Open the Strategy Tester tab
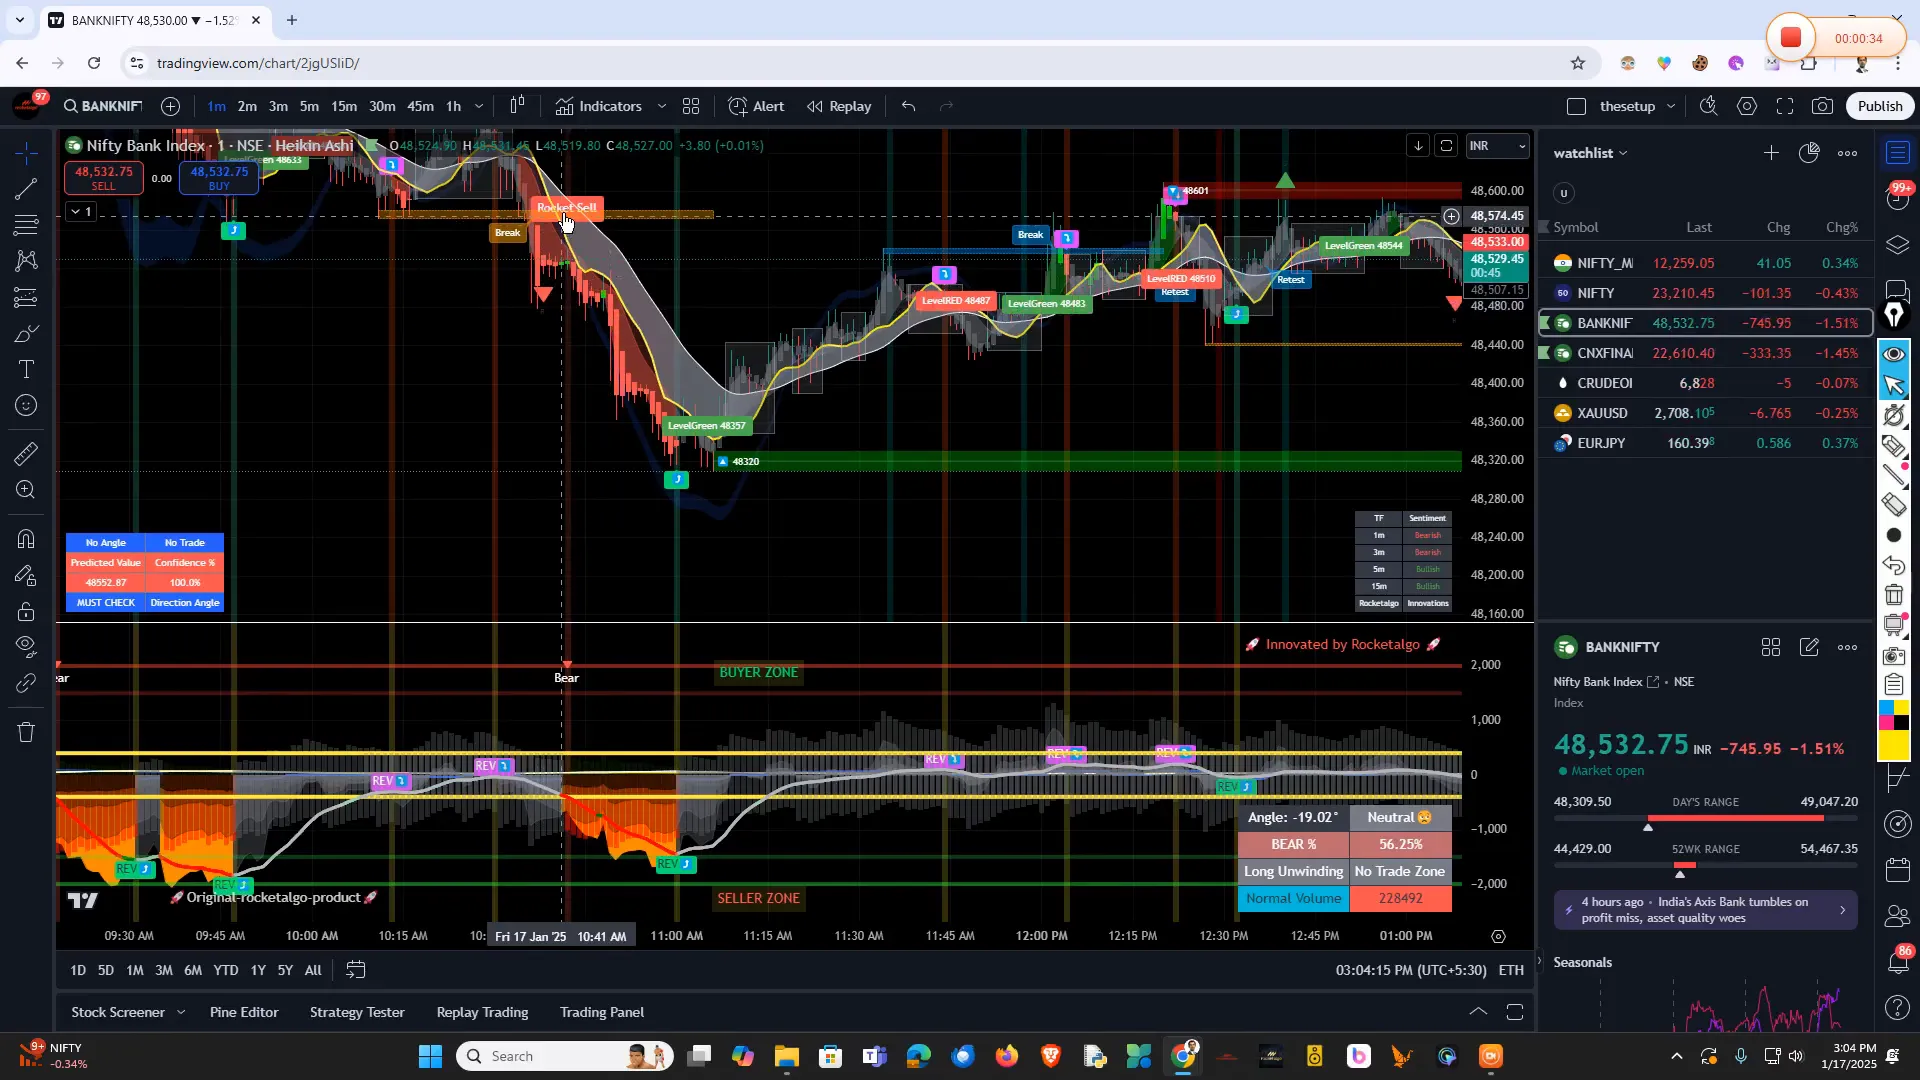 click(x=357, y=1012)
